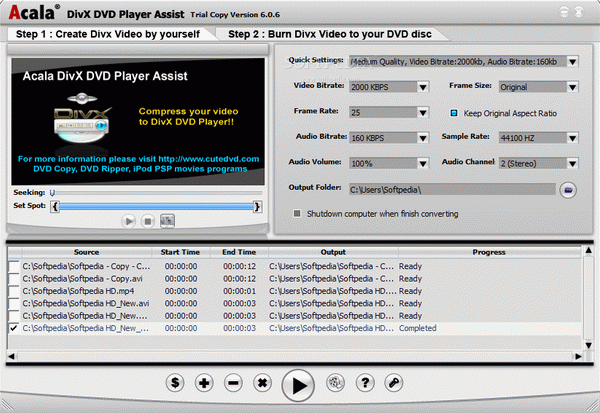The width and height of the screenshot is (600, 413).
Task: Click the end spot bracket marker
Action: [258, 207]
